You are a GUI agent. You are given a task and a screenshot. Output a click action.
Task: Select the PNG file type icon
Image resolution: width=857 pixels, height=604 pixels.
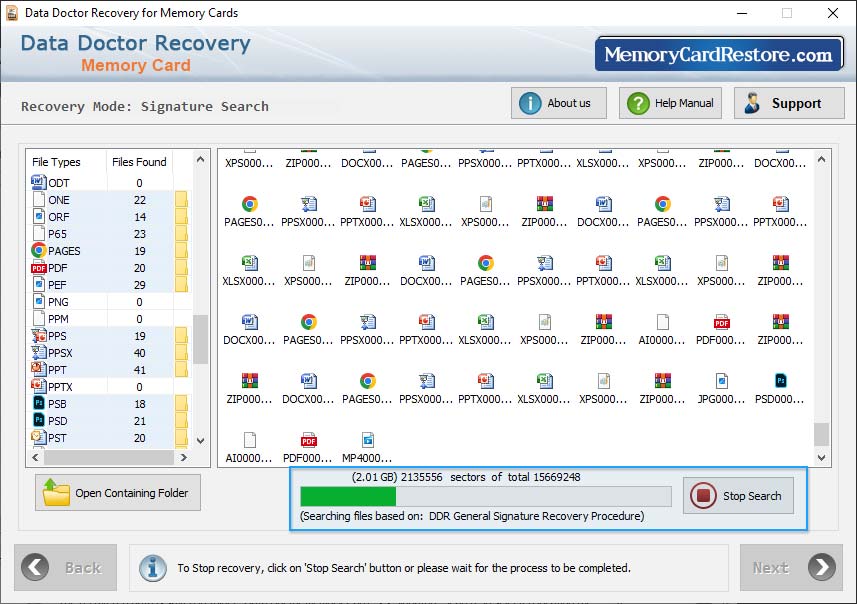click(38, 301)
